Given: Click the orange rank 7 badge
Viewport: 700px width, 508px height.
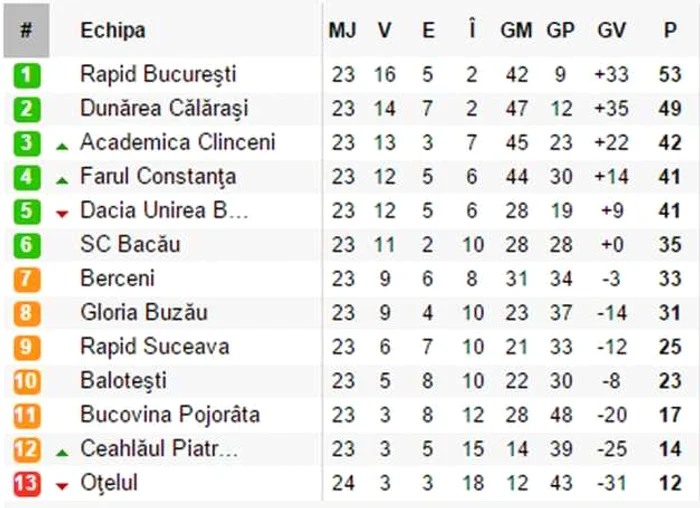Looking at the screenshot, I should tap(26, 279).
